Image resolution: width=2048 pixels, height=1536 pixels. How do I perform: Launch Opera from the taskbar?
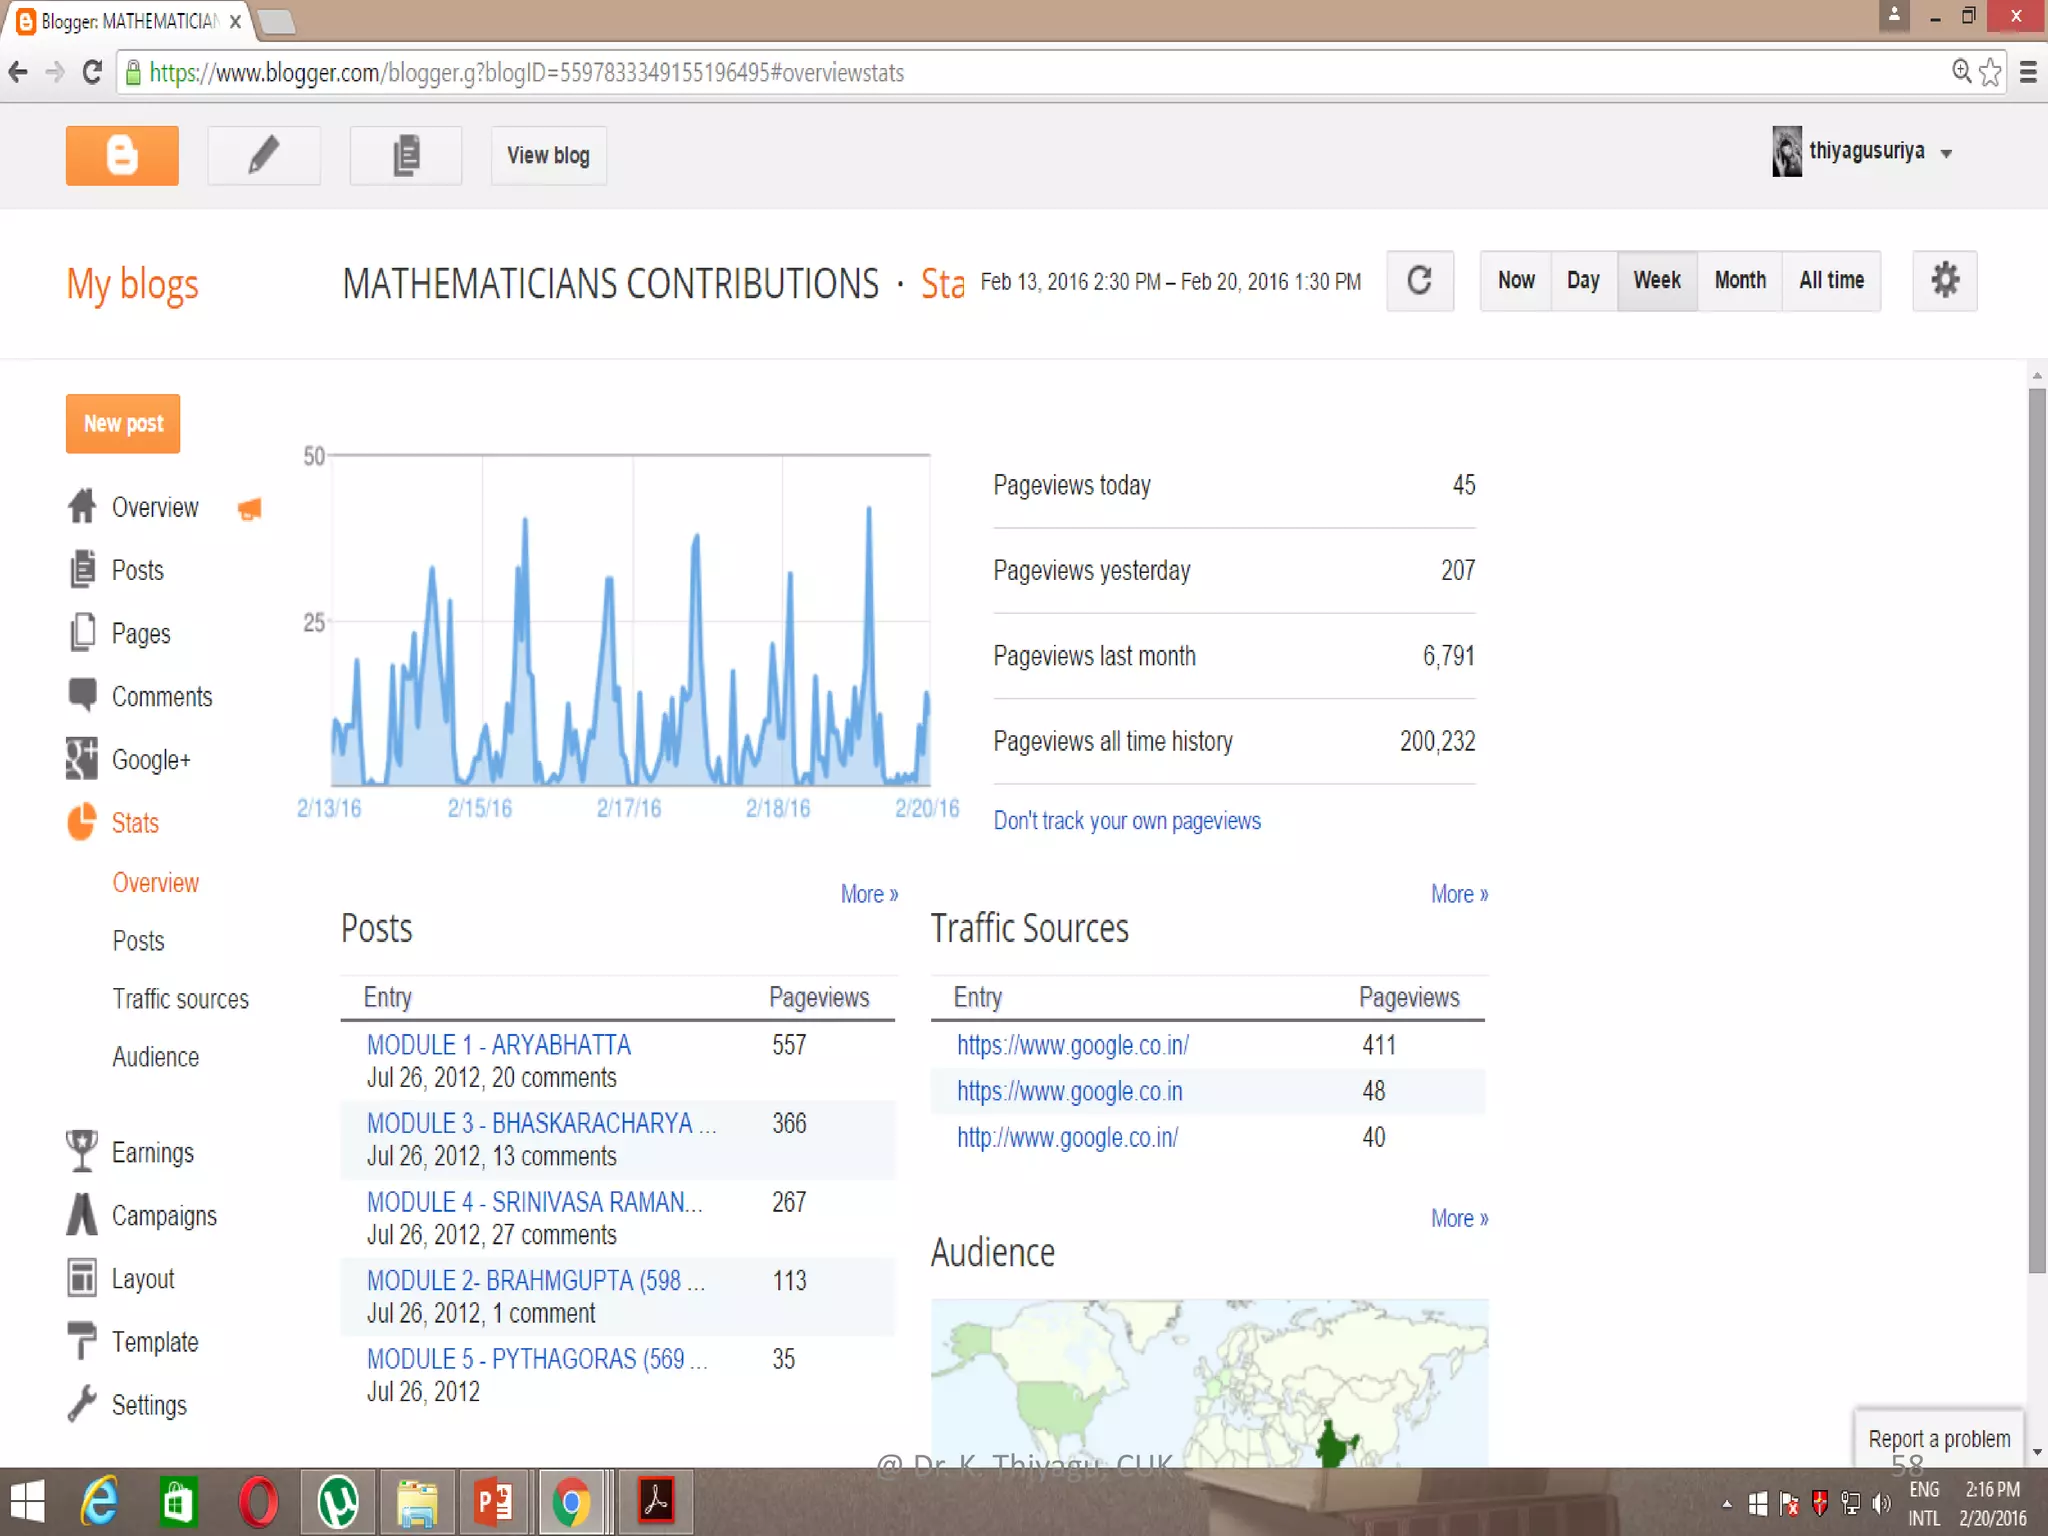coord(258,1502)
